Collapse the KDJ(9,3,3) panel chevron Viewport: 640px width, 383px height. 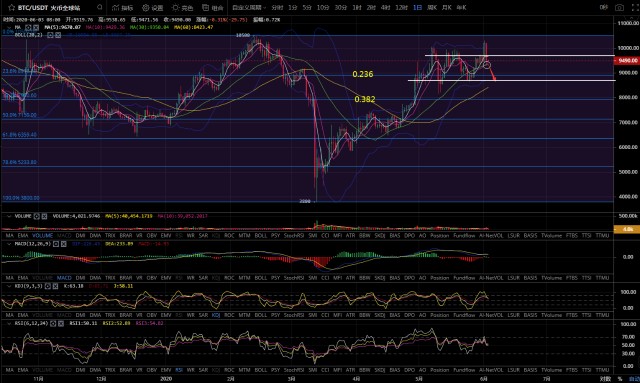tap(9, 286)
